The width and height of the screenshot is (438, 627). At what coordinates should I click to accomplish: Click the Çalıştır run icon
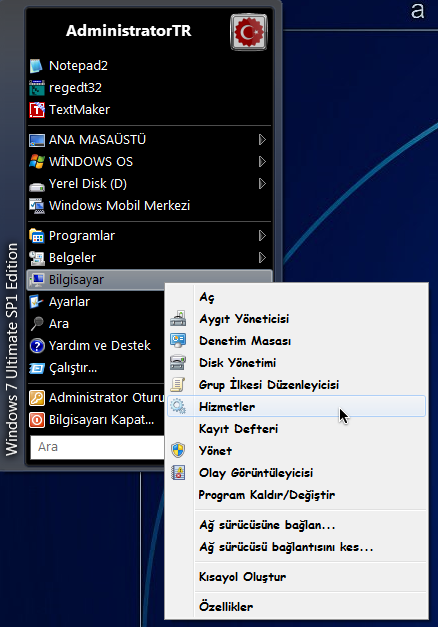pos(37,367)
